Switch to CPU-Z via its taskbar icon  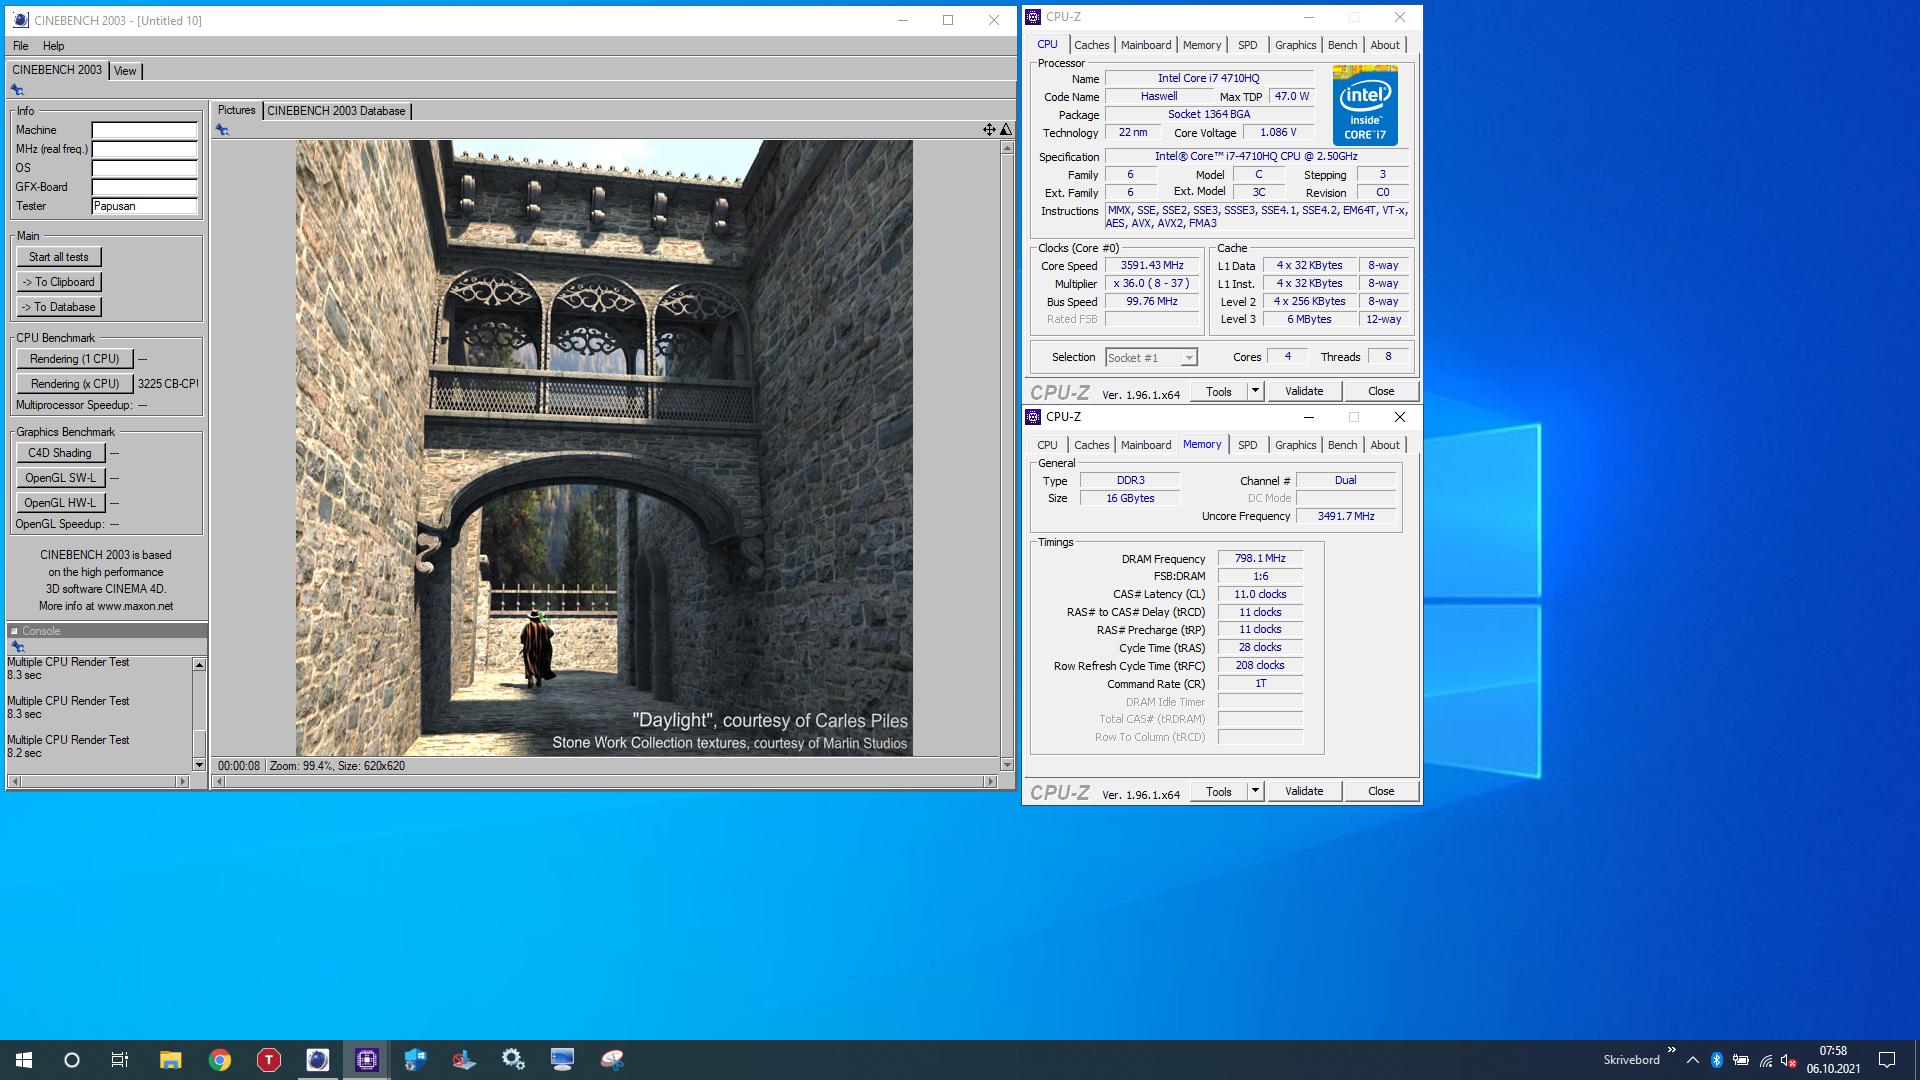click(367, 1060)
